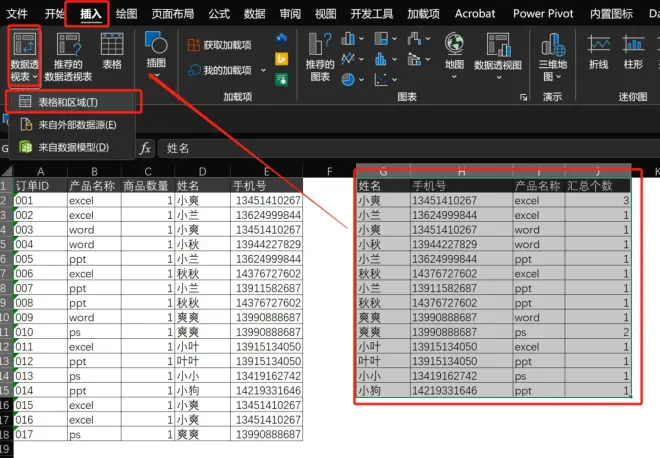Open the Charts group dialog launcher

pos(523,97)
